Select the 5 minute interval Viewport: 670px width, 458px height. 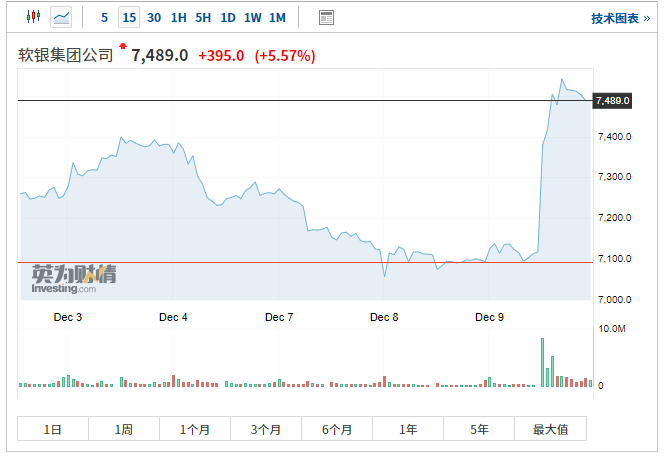[104, 18]
